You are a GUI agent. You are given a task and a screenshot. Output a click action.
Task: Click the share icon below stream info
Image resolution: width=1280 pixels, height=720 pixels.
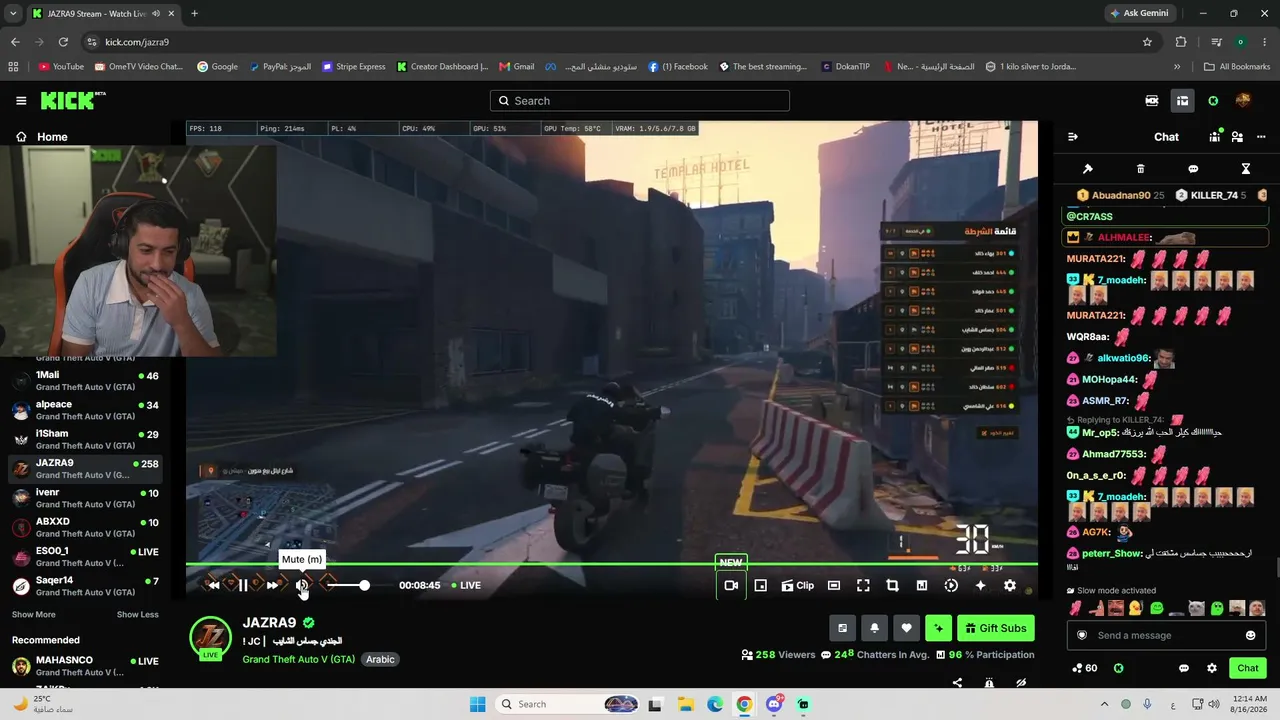pyautogui.click(x=957, y=683)
